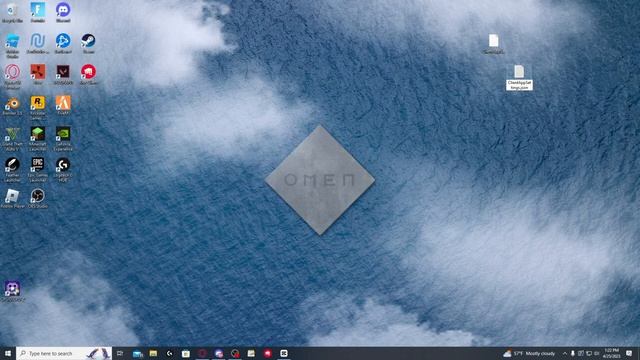Launch the Roblox Player desktop shortcut
Image resolution: width=640 pixels, height=360 pixels.
12,199
